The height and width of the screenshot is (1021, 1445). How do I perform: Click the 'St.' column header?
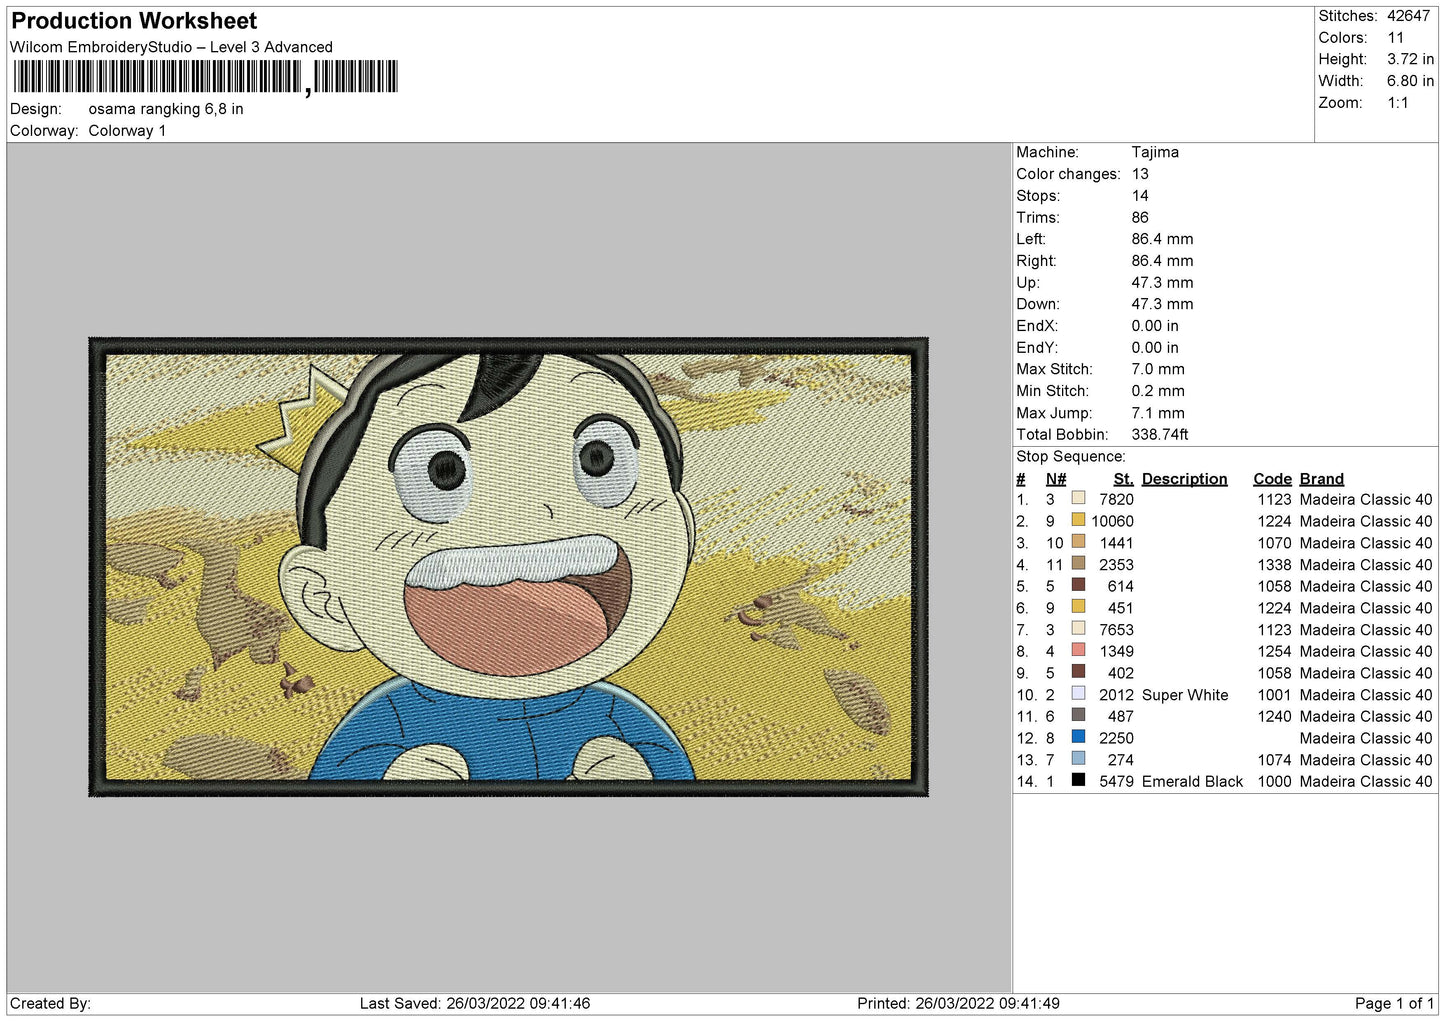(x=1124, y=479)
